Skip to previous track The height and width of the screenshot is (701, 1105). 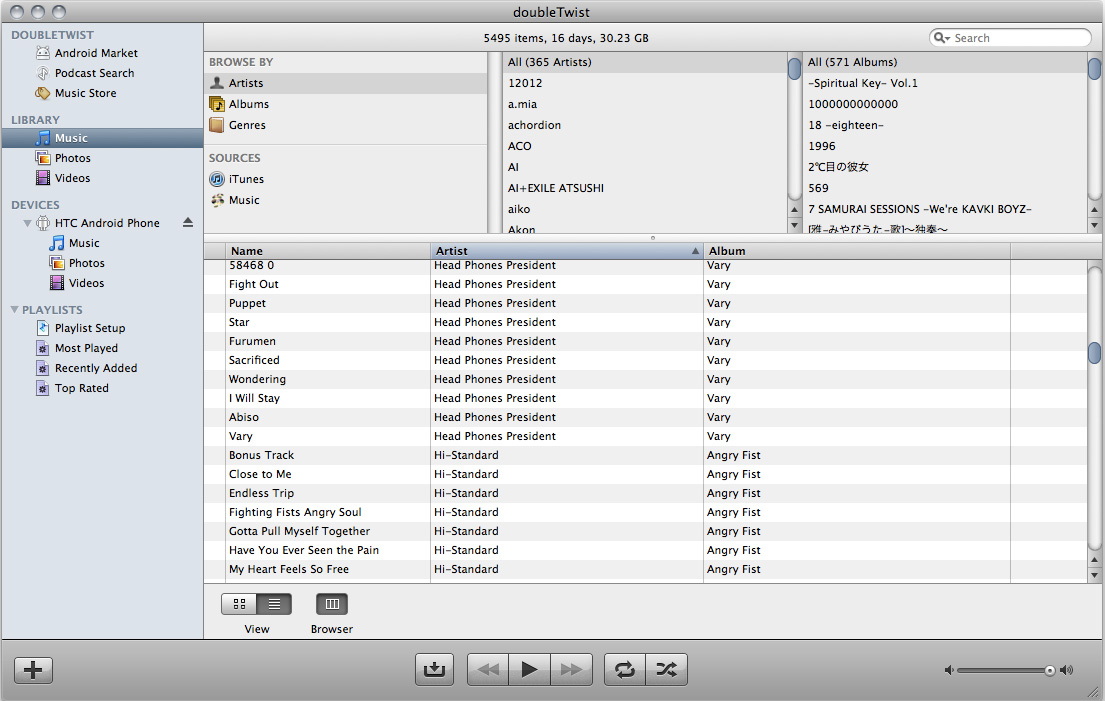coord(488,669)
